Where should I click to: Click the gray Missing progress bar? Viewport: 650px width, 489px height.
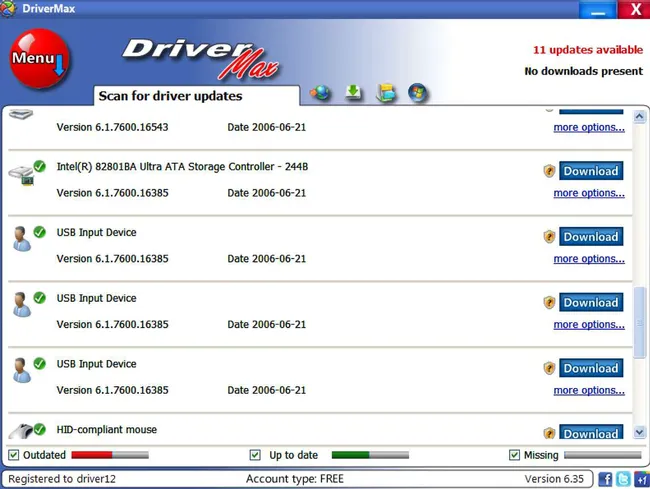[x=603, y=455]
